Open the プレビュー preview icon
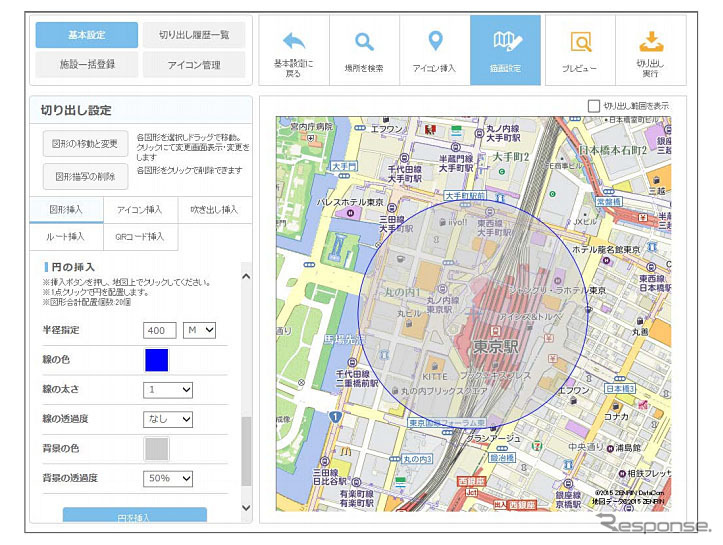This screenshot has width=723, height=545. coord(580,42)
